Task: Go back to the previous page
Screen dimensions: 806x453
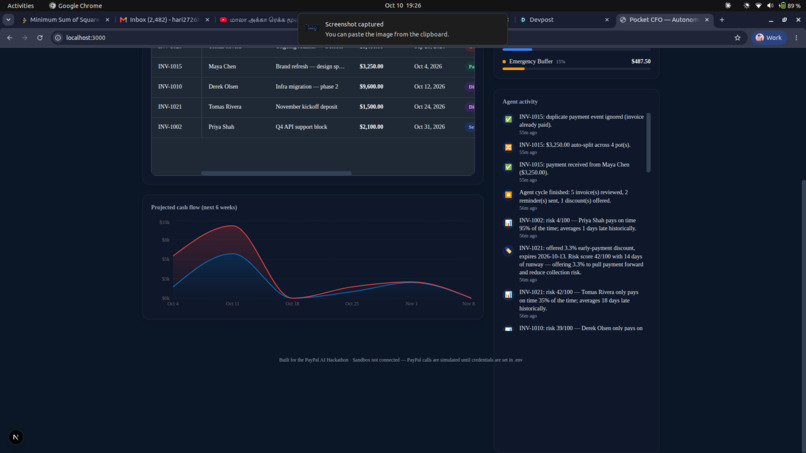Action: 10,38
